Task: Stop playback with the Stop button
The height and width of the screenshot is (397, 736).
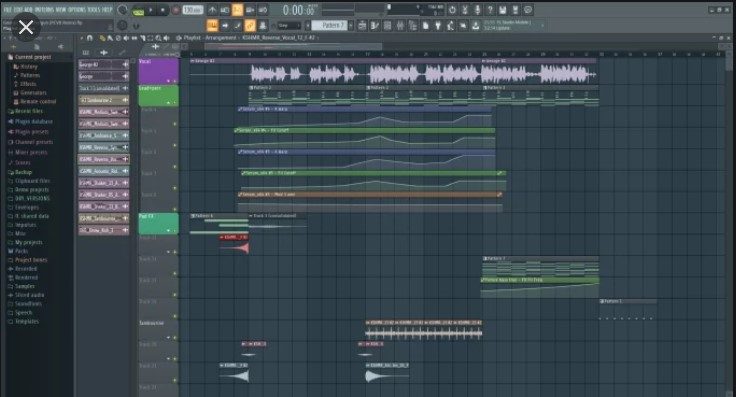Action: coord(163,10)
